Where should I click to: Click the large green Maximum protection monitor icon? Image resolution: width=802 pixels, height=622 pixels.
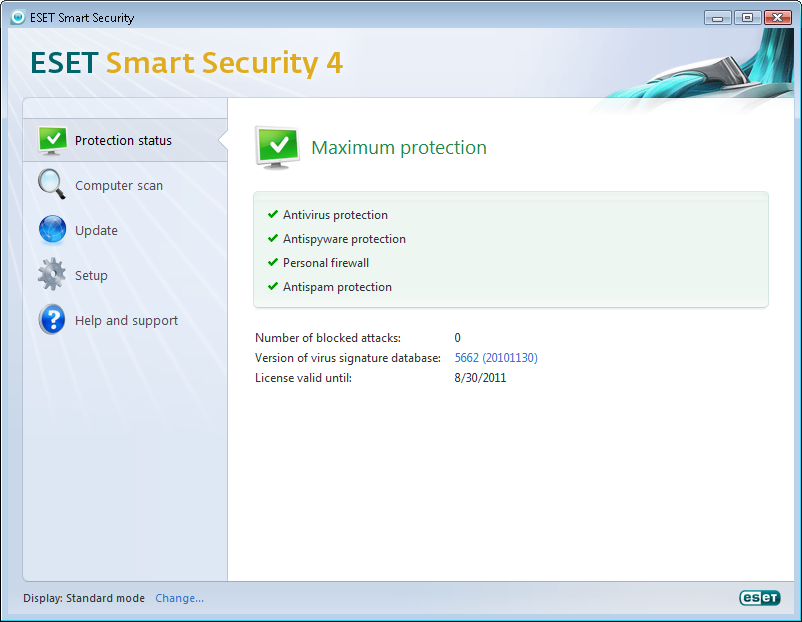(277, 147)
